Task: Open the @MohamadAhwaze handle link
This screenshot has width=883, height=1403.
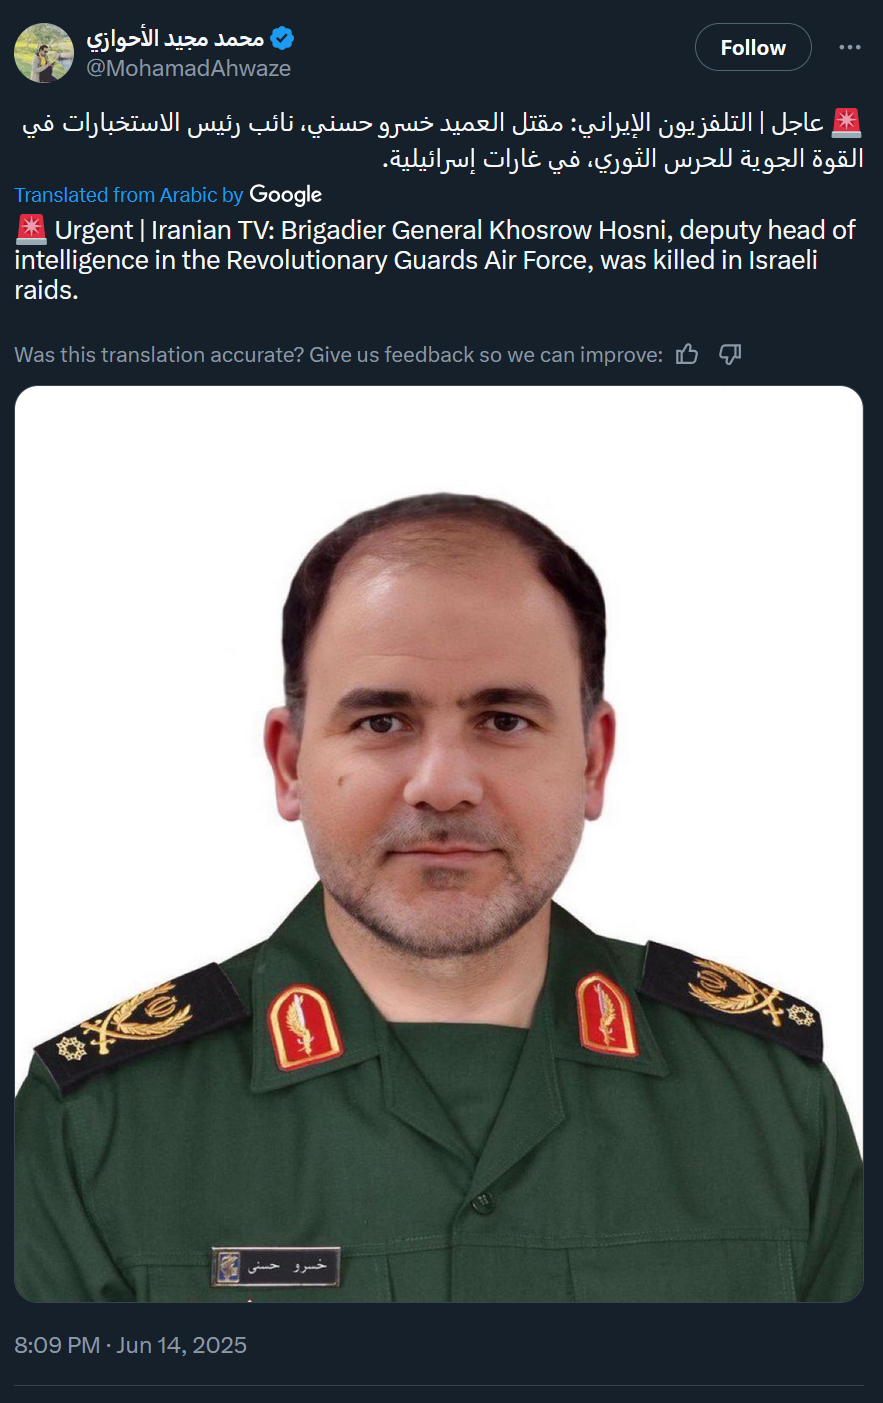Action: (188, 69)
